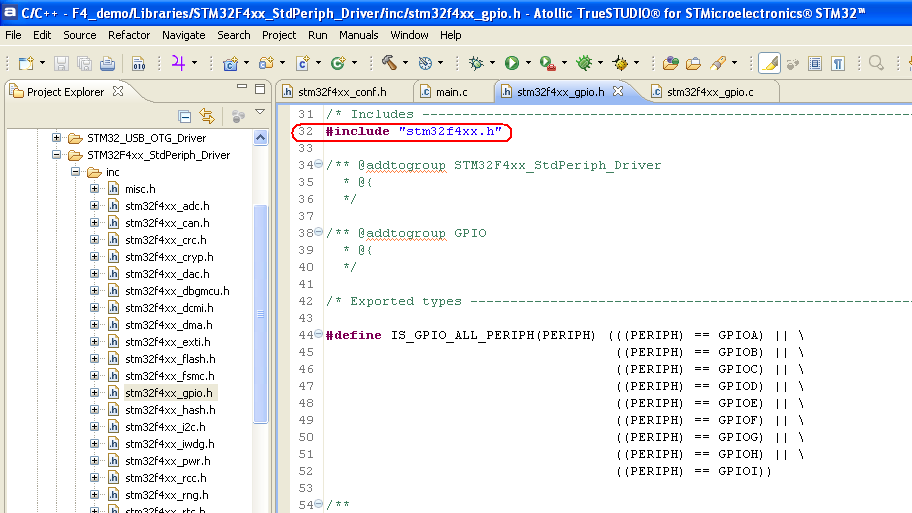
Task: Click the grayed balls icon in Project Explorer
Action: coord(238,116)
